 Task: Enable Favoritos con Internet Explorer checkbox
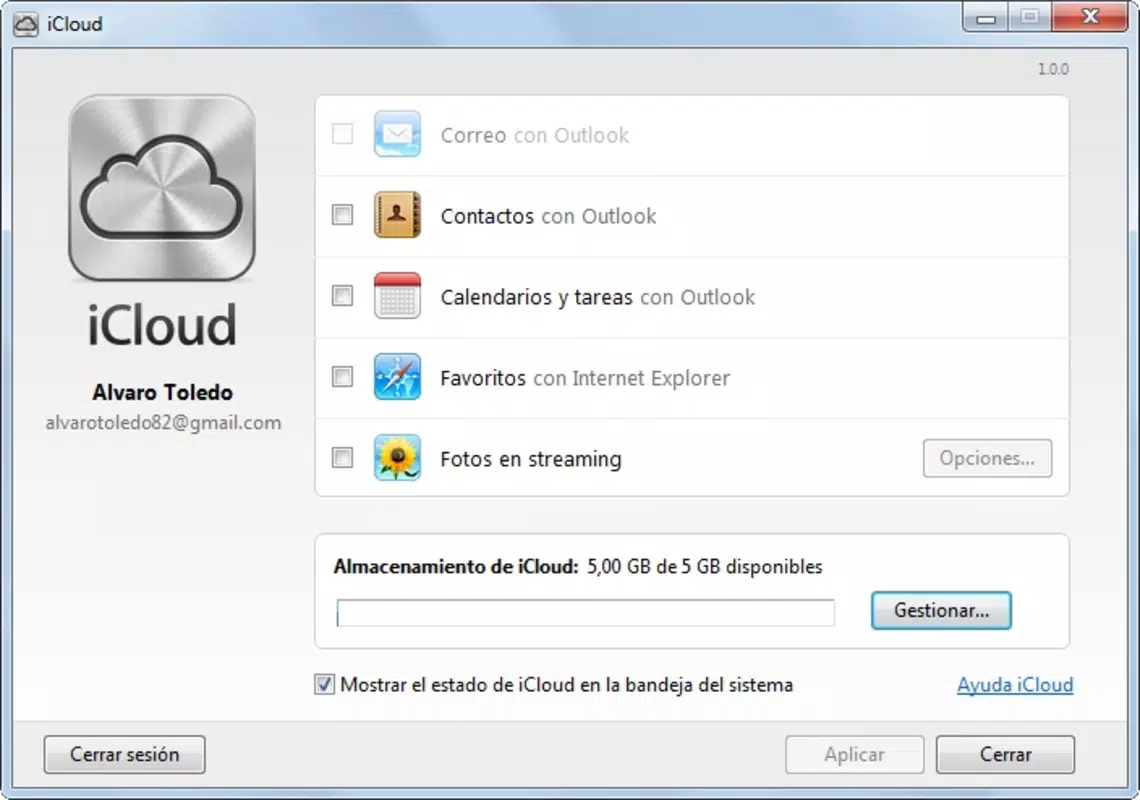(x=342, y=377)
